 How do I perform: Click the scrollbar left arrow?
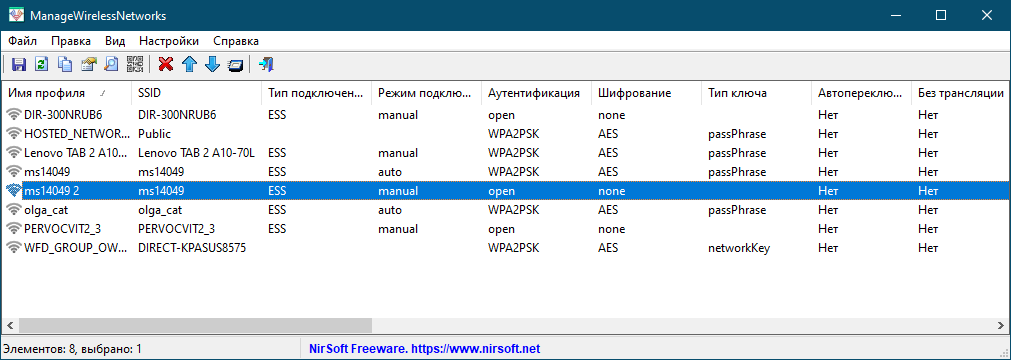pyautogui.click(x=10, y=325)
